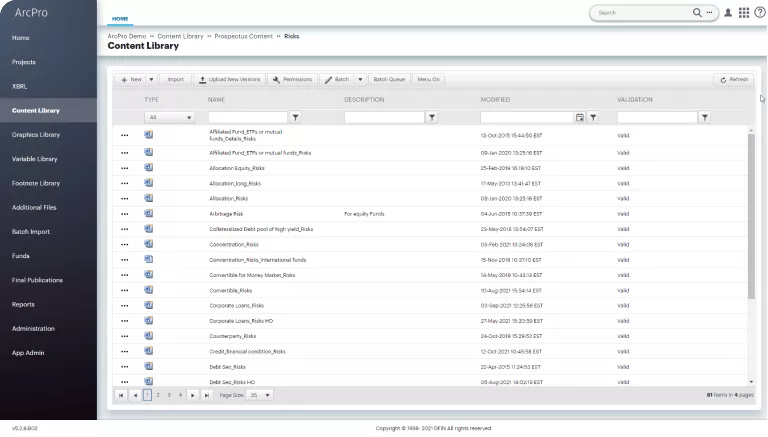Image resolution: width=768 pixels, height=437 pixels.
Task: Click the Import button
Action: pyautogui.click(x=175, y=79)
